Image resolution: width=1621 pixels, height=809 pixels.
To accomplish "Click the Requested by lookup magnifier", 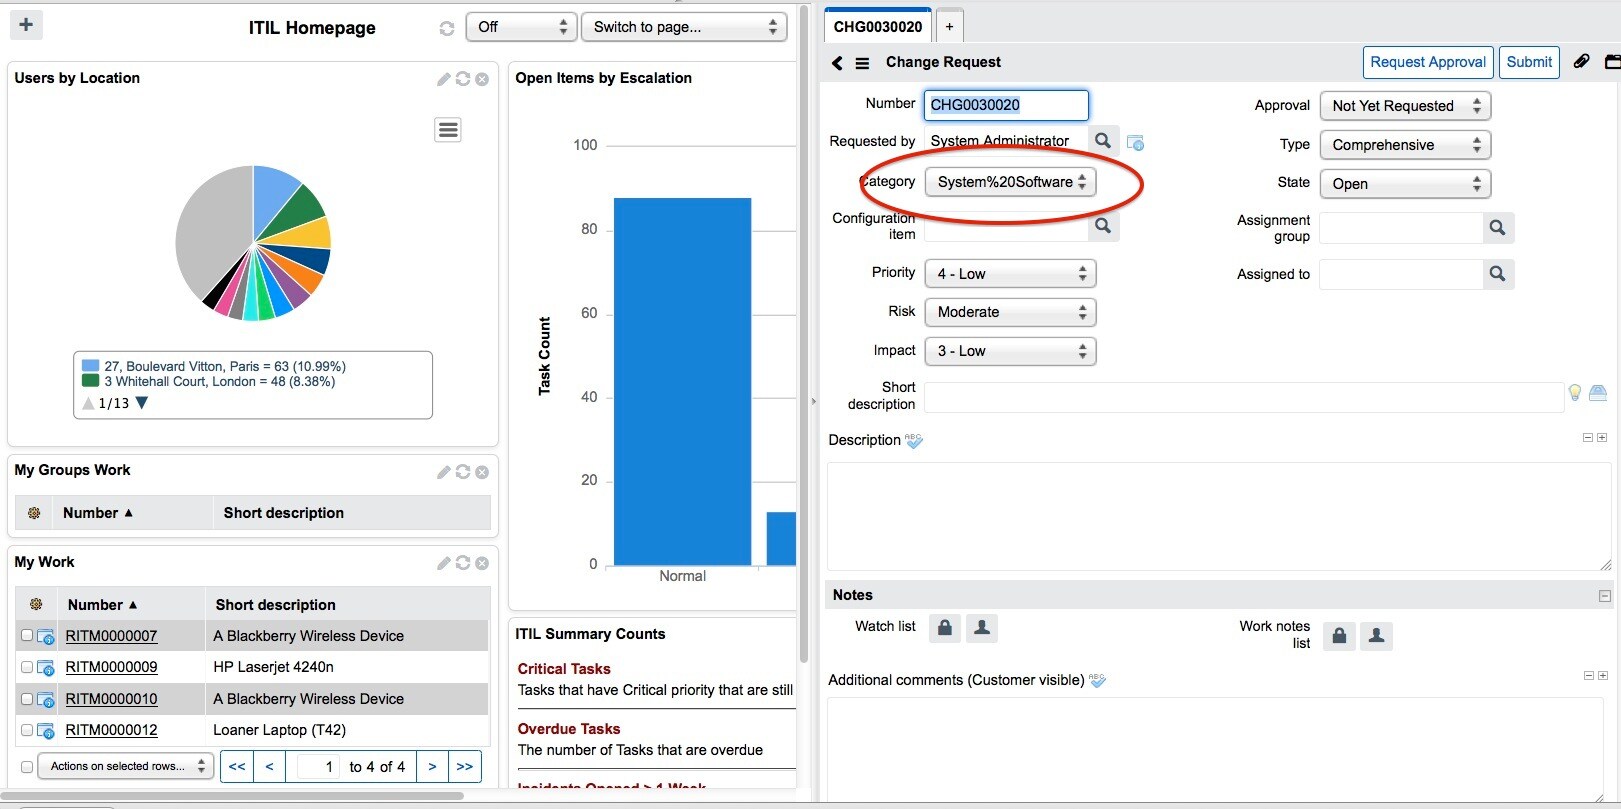I will tap(1102, 141).
